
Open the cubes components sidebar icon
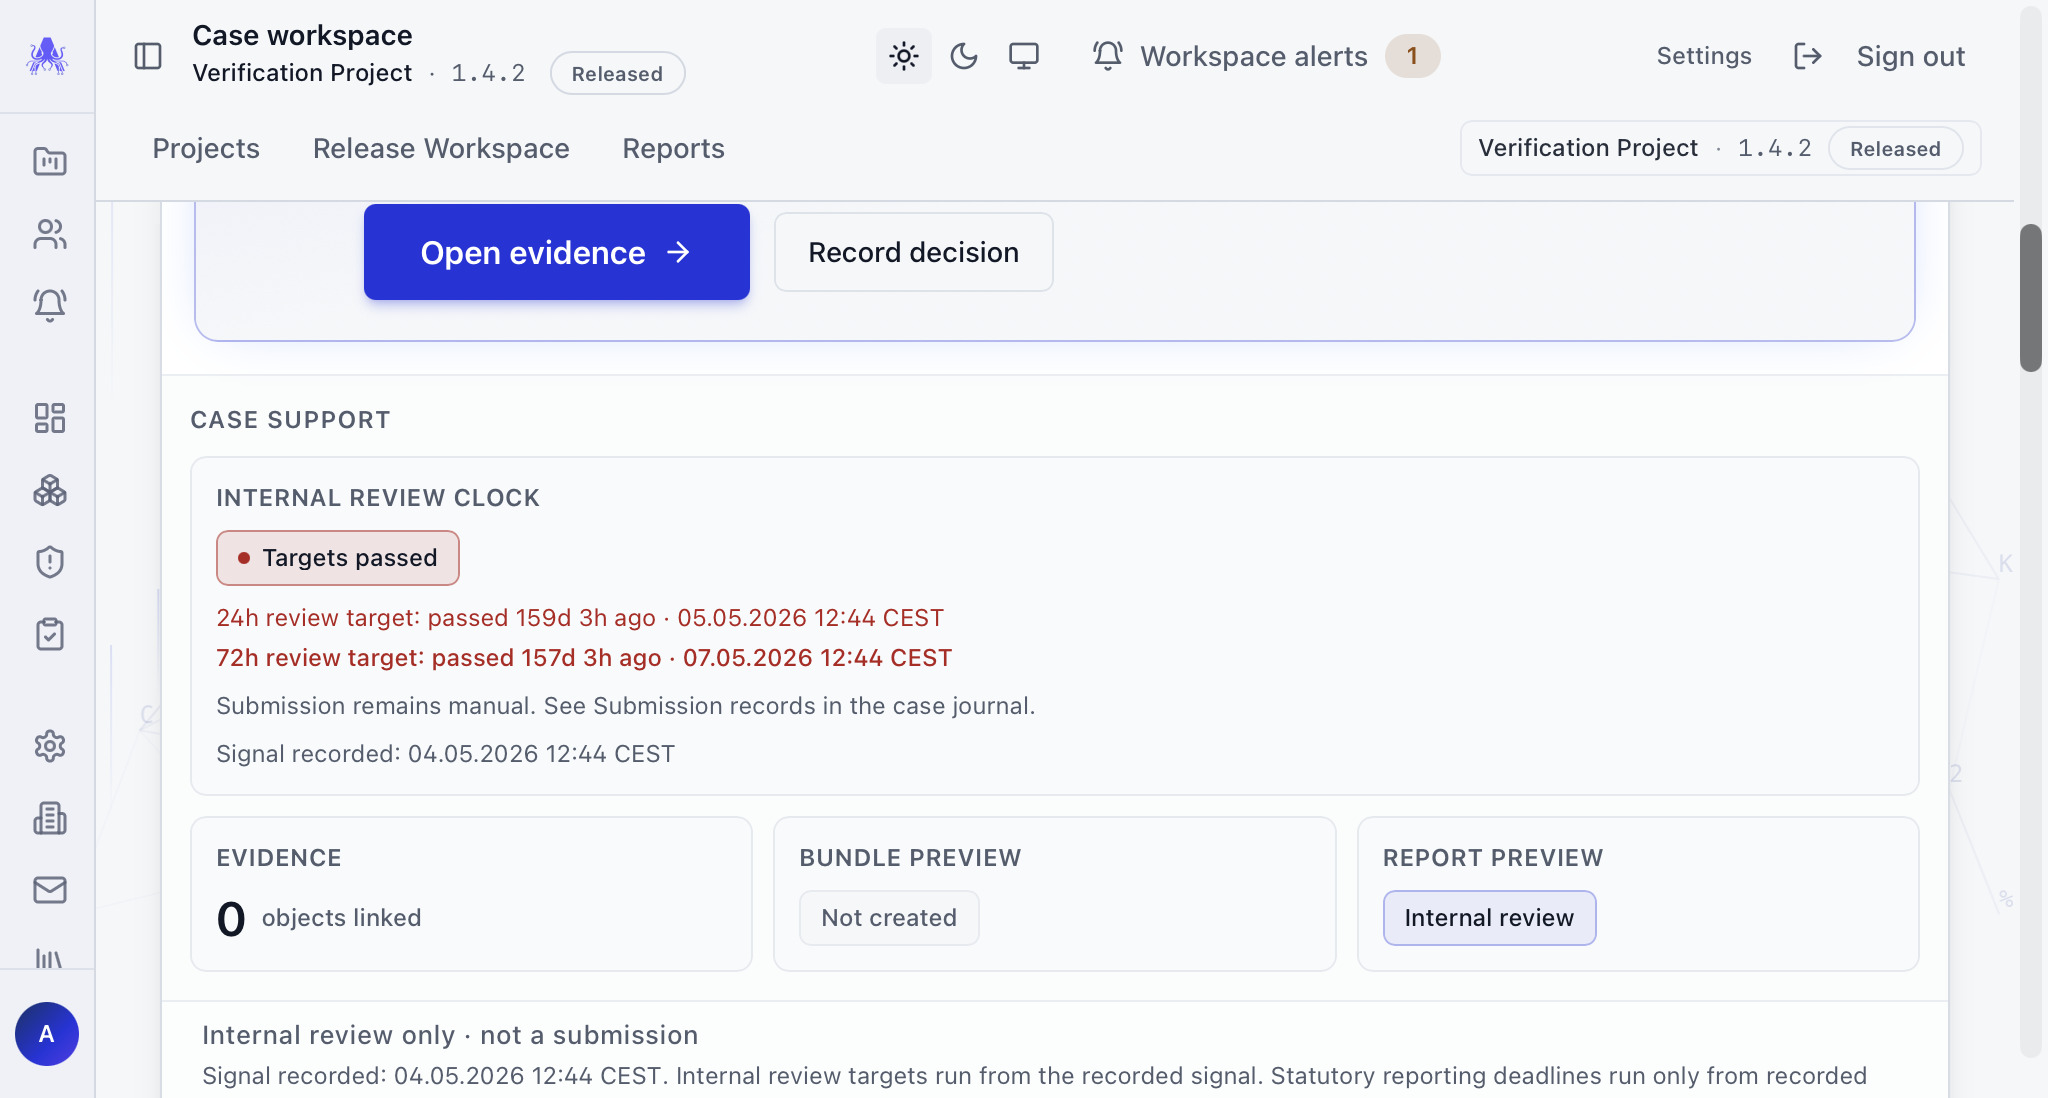(49, 490)
